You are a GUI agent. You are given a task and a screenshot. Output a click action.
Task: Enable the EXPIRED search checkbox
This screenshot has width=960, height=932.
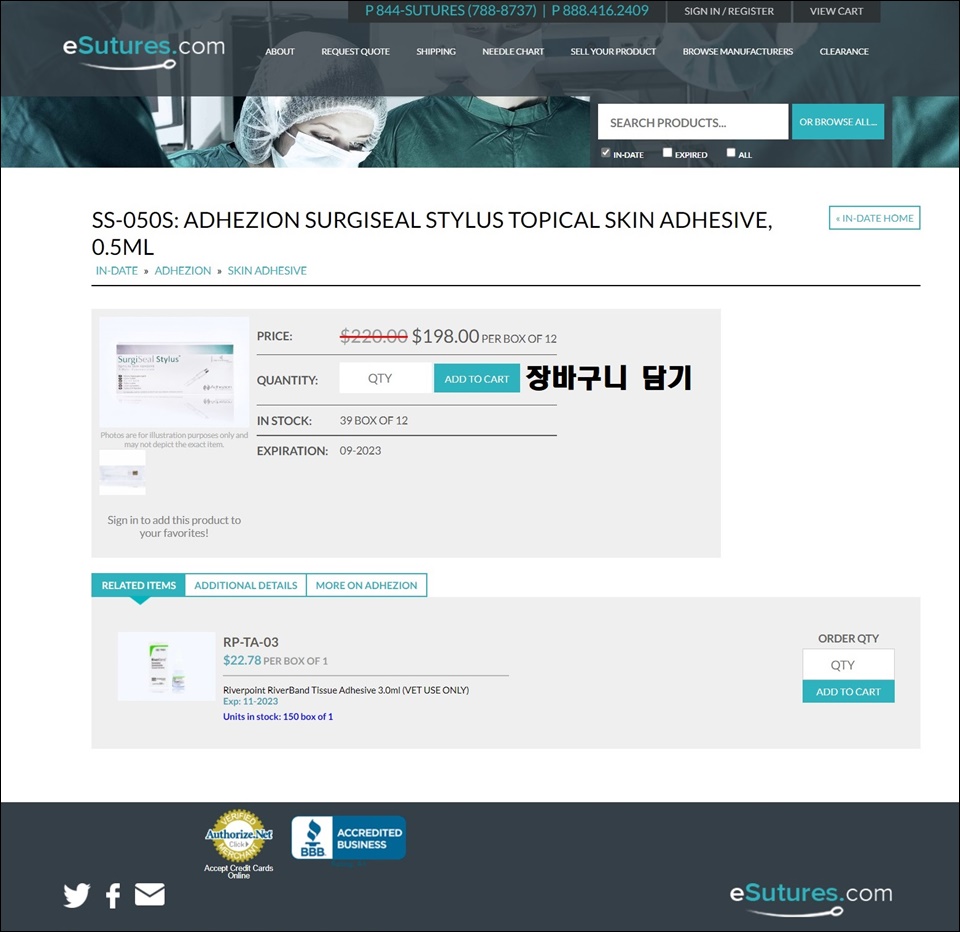coord(667,152)
